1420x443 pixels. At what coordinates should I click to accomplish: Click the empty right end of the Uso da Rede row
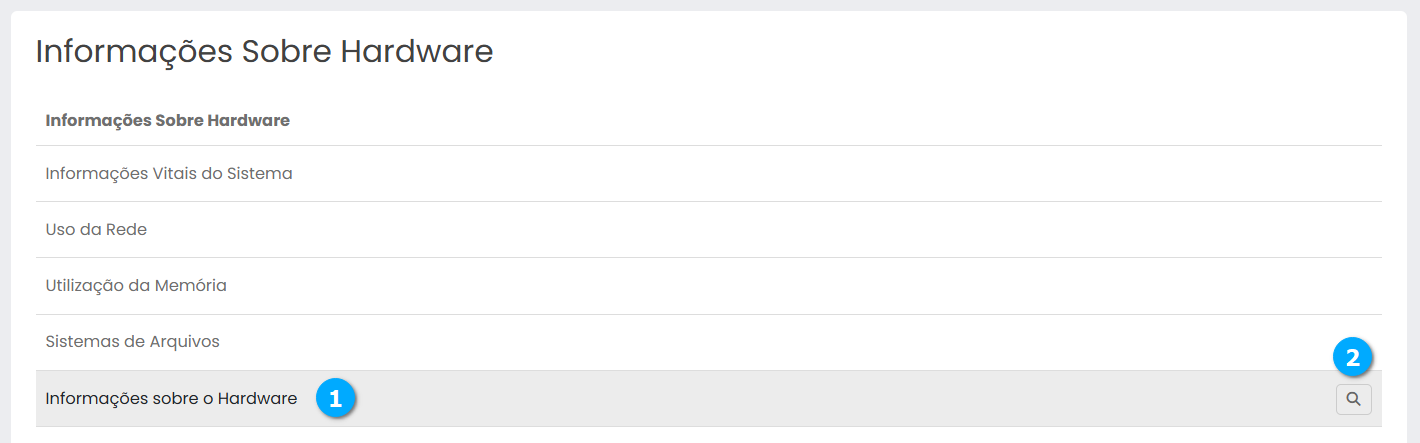pos(1300,230)
